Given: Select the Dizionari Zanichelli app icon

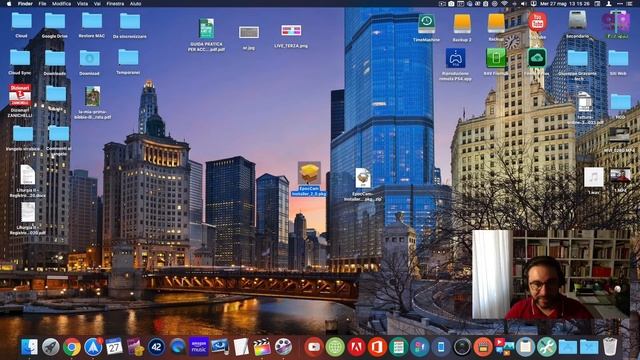Looking at the screenshot, I should (20, 95).
